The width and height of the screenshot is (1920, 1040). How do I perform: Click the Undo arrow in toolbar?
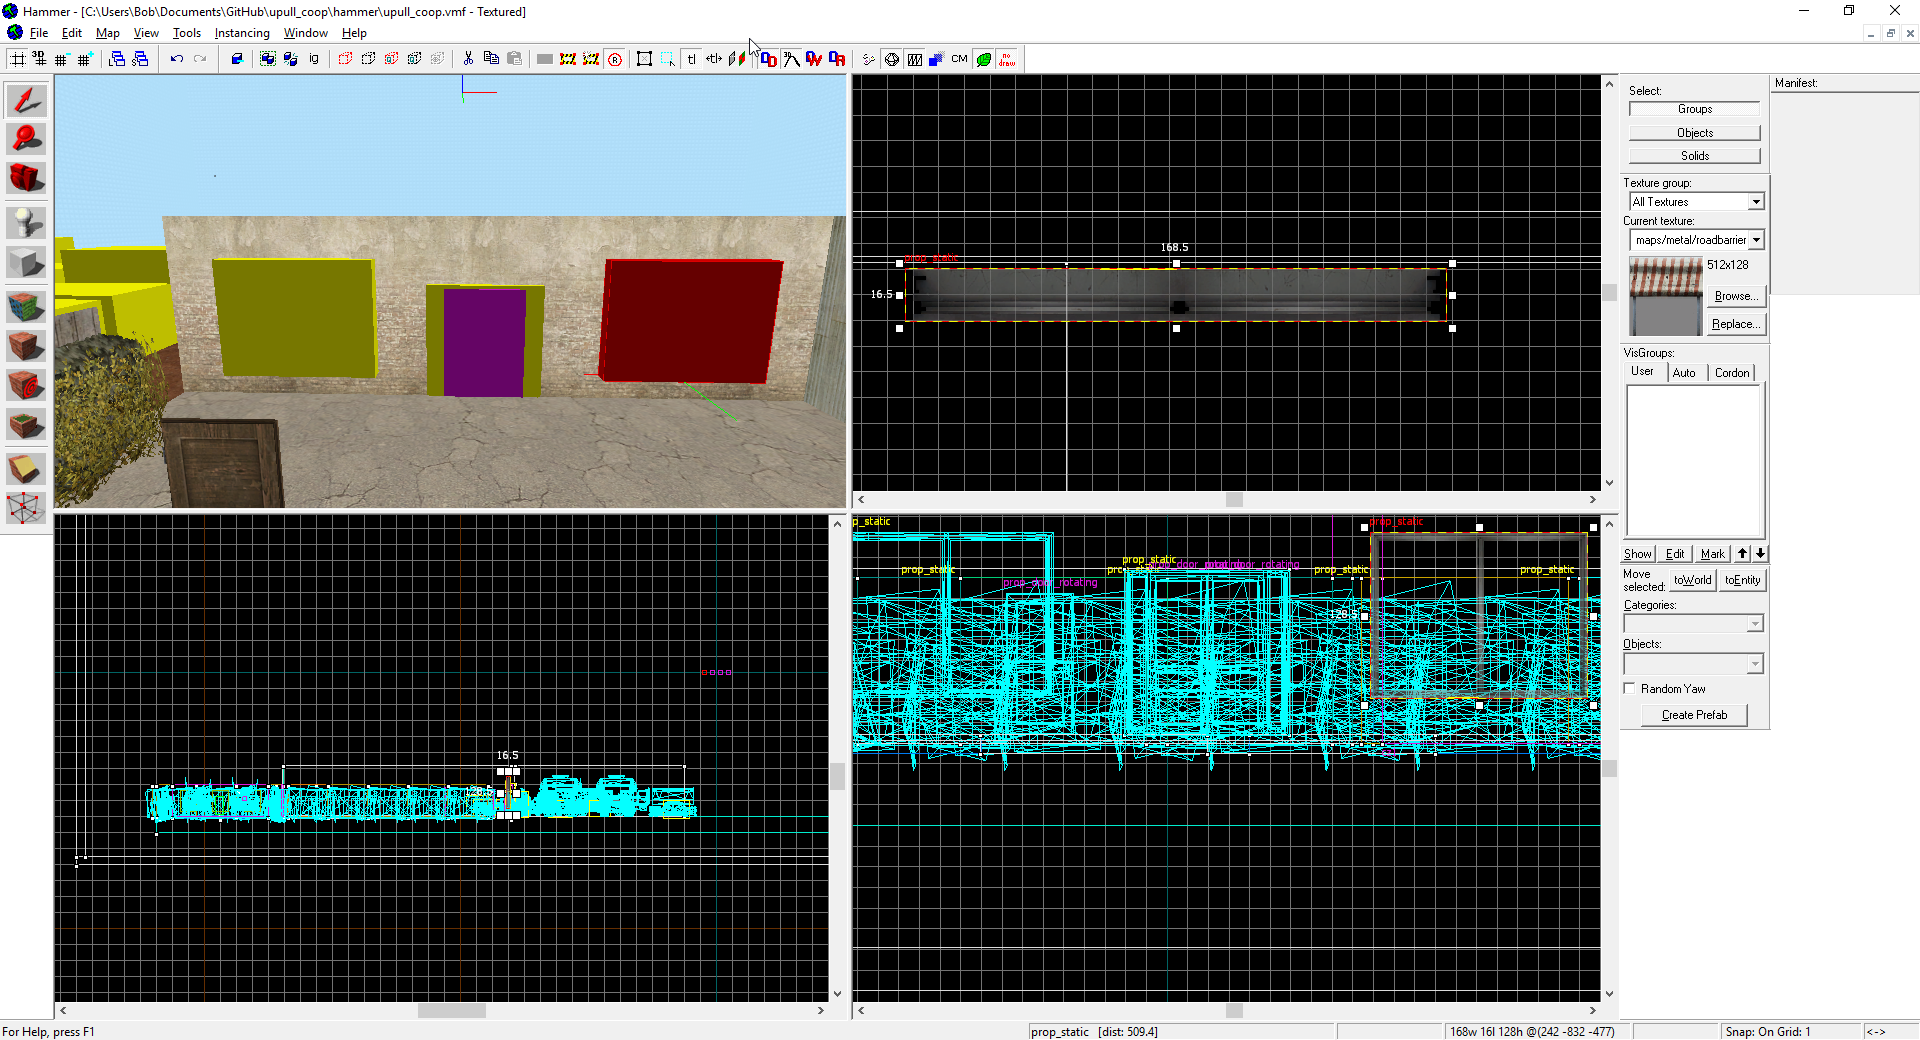point(177,59)
